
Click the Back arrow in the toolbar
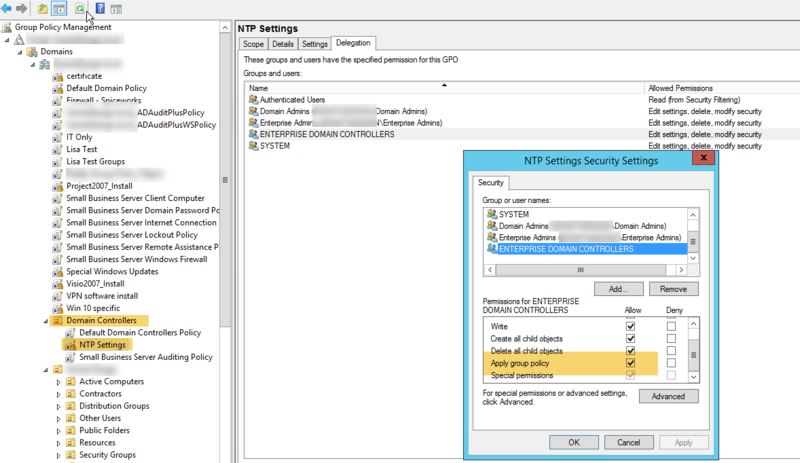click(x=9, y=8)
